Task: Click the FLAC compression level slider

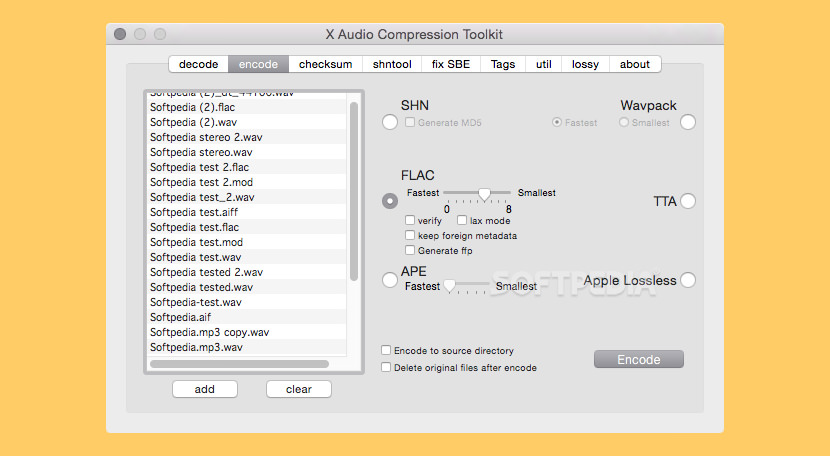Action: [484, 193]
